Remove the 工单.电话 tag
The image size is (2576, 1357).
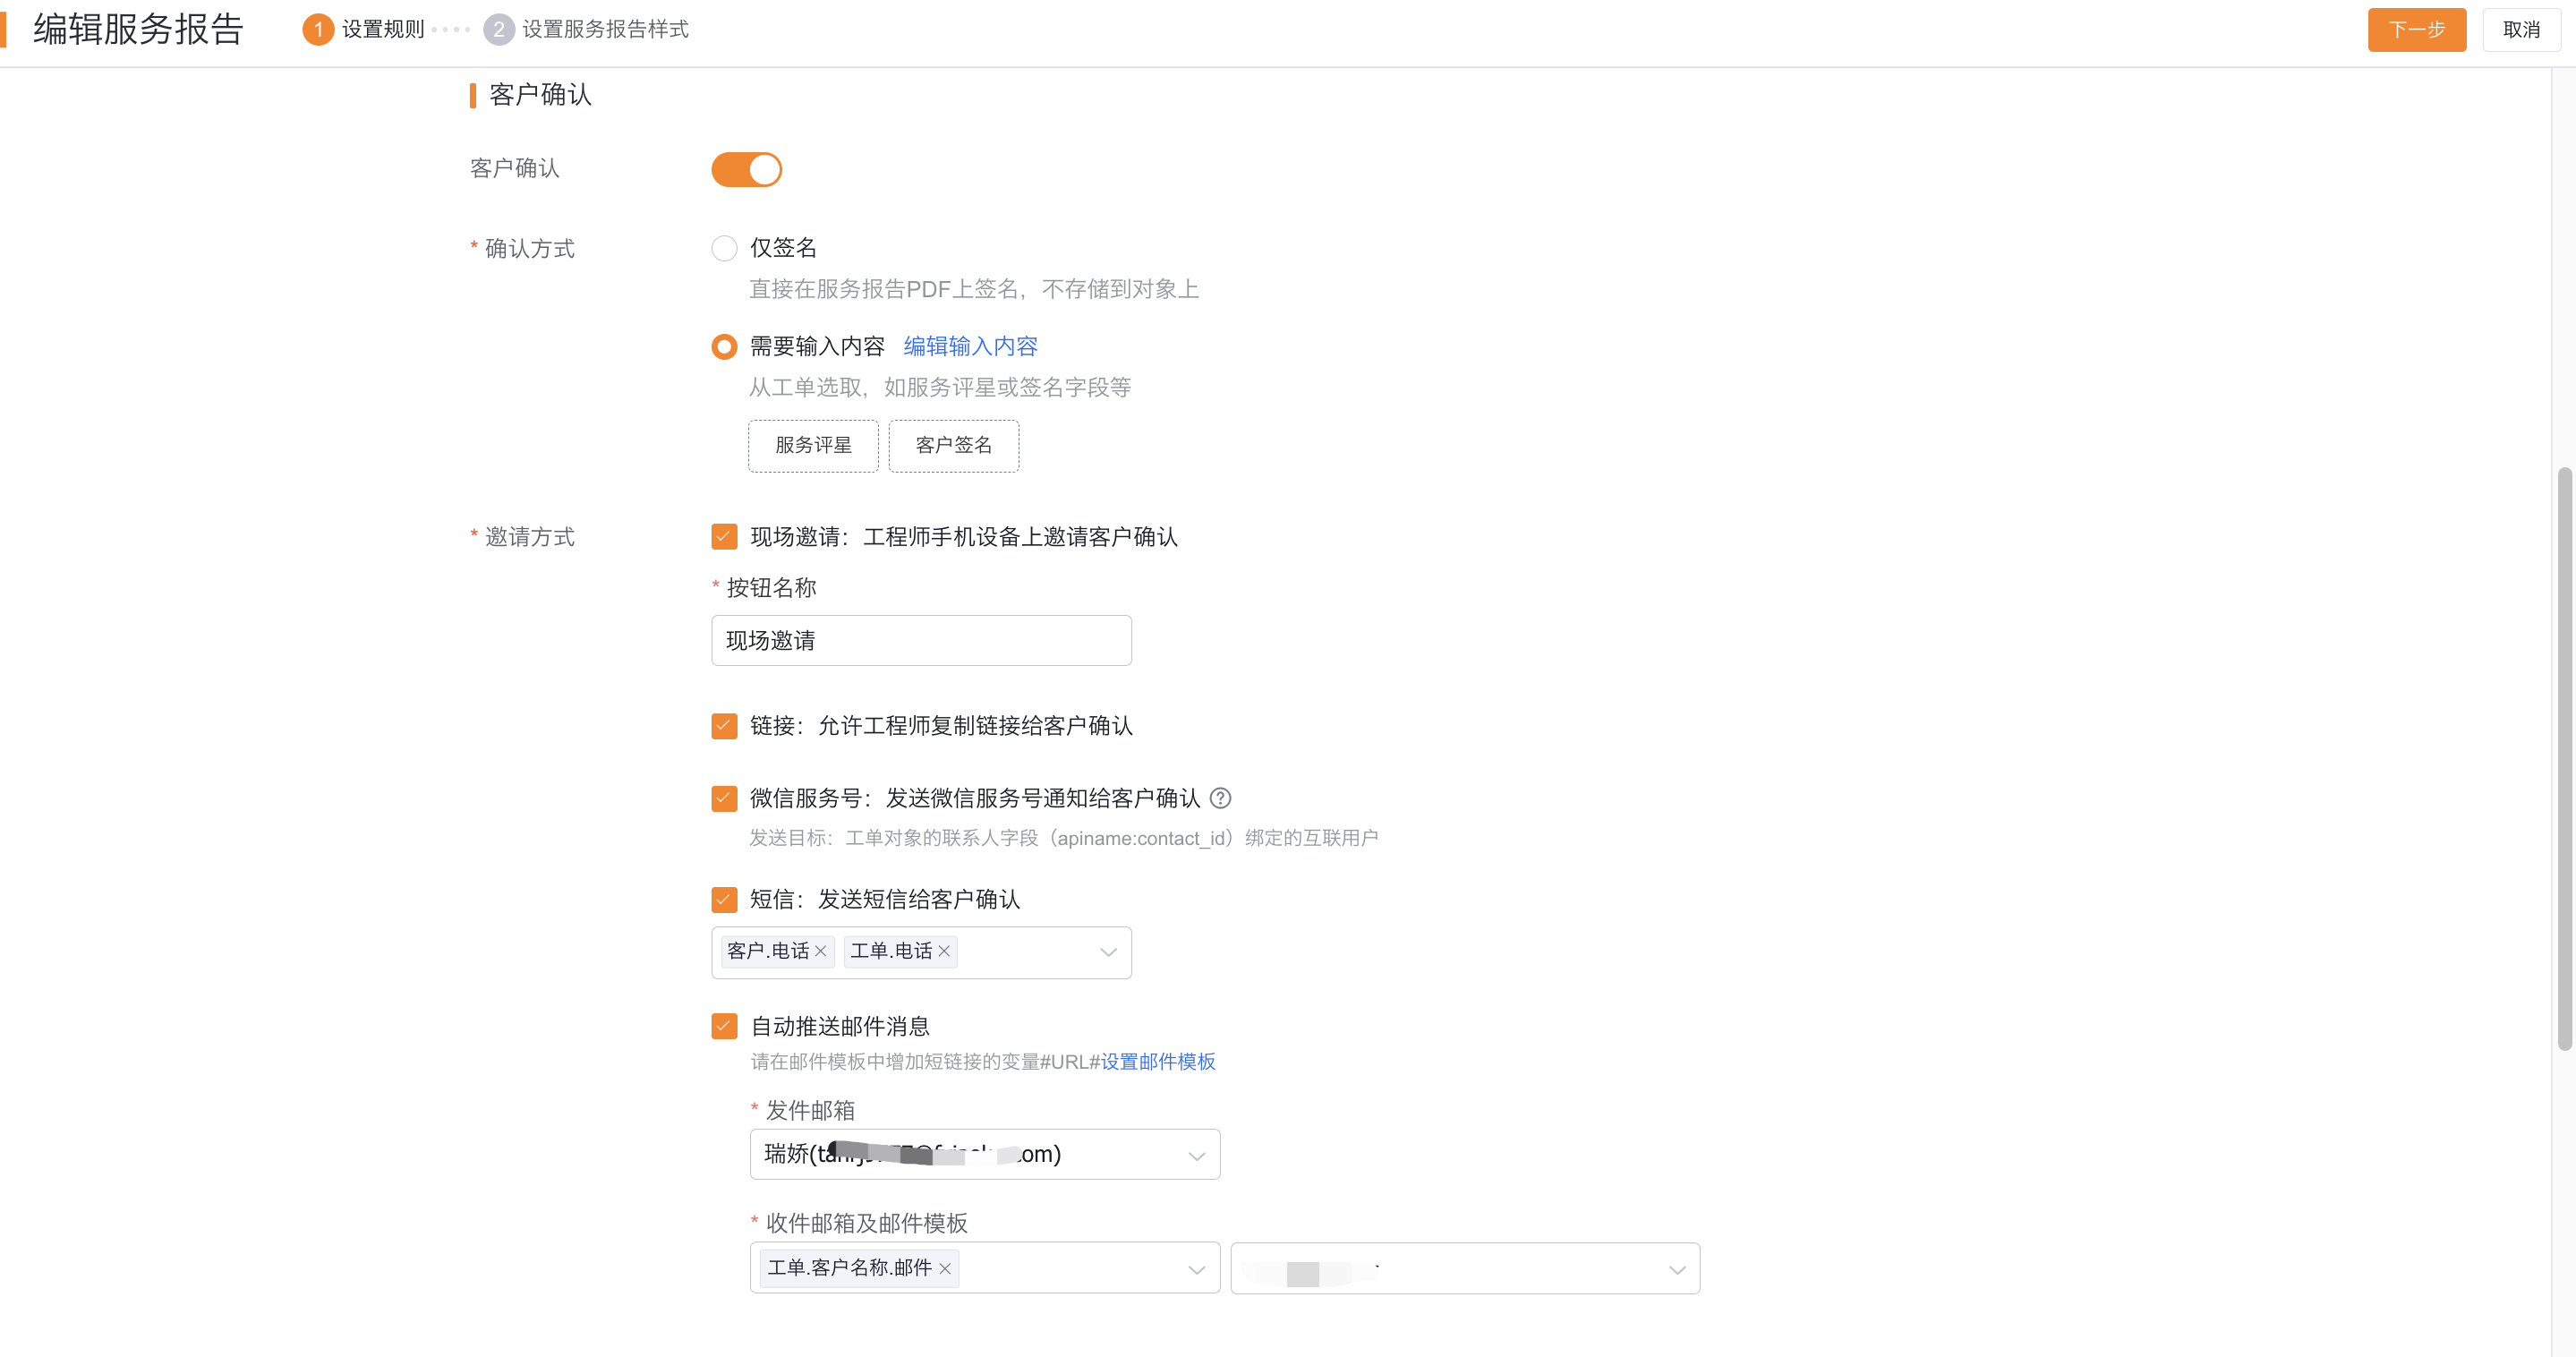(x=944, y=952)
